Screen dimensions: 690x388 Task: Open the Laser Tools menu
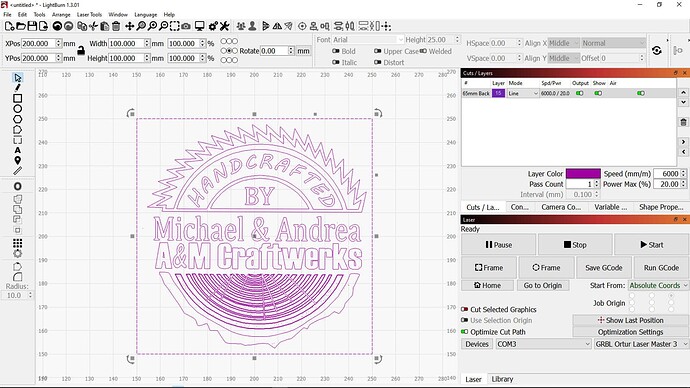coord(89,15)
